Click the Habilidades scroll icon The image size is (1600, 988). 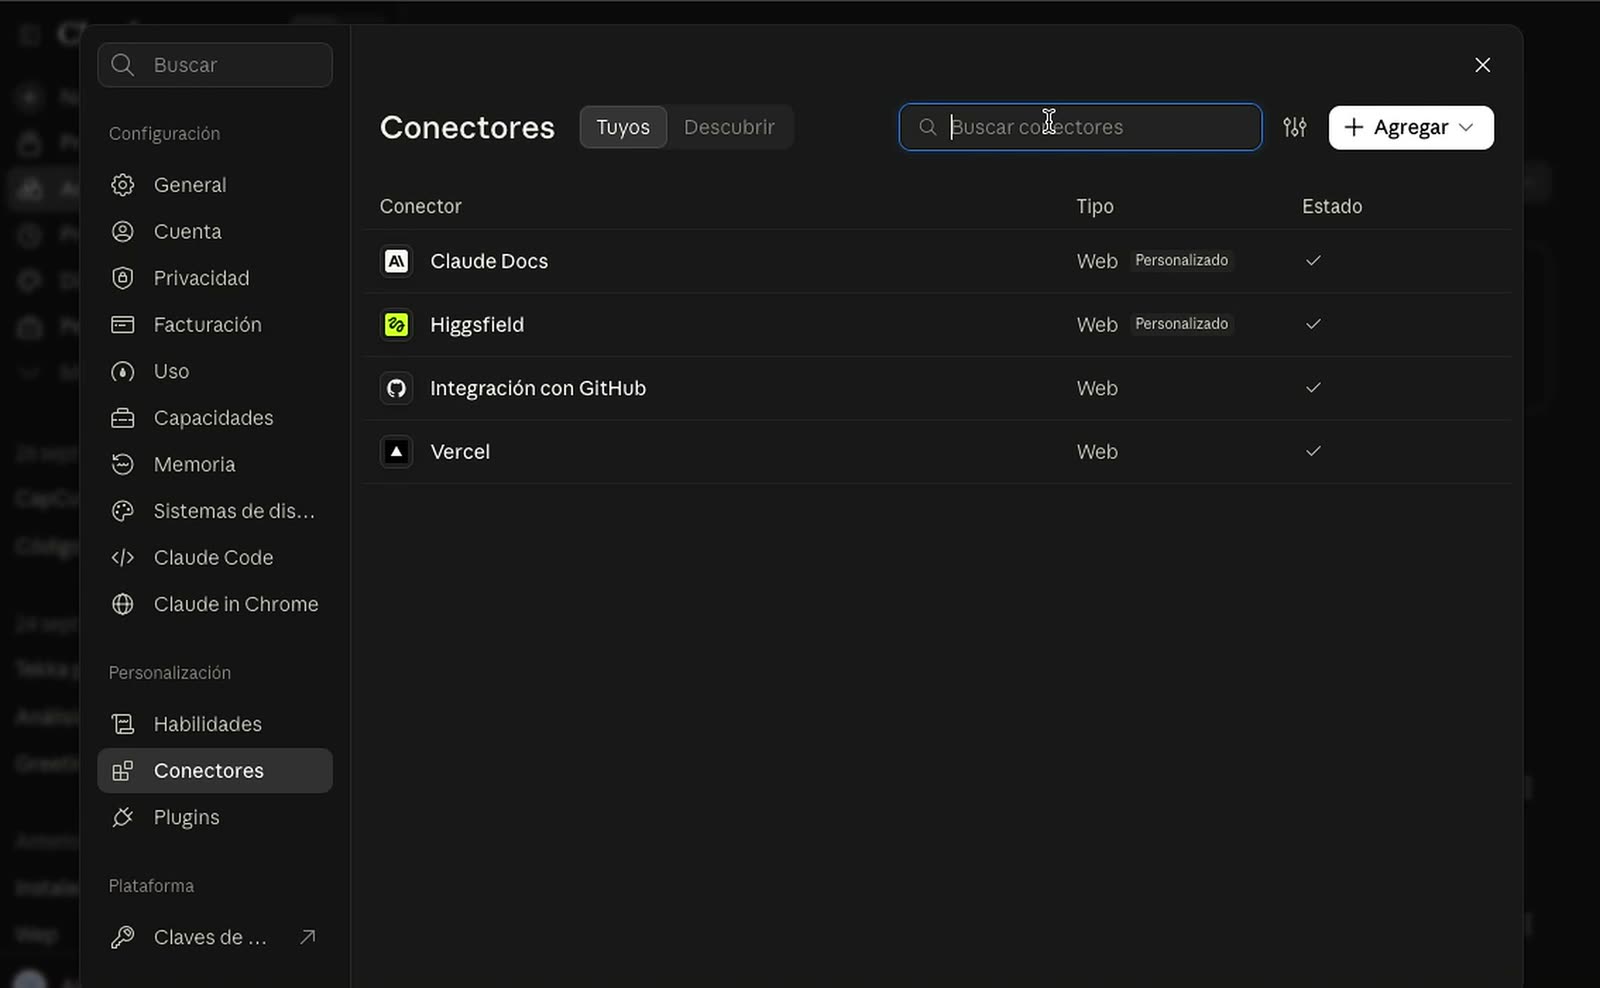(122, 724)
